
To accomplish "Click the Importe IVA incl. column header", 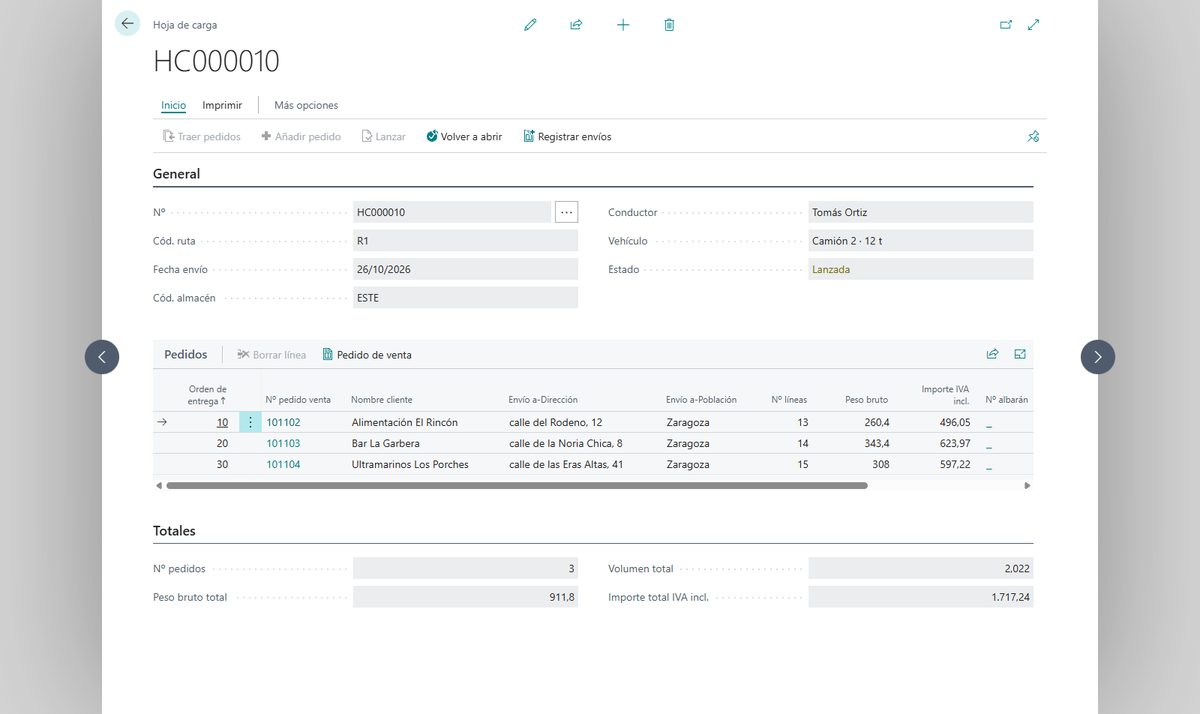I will [x=946, y=395].
